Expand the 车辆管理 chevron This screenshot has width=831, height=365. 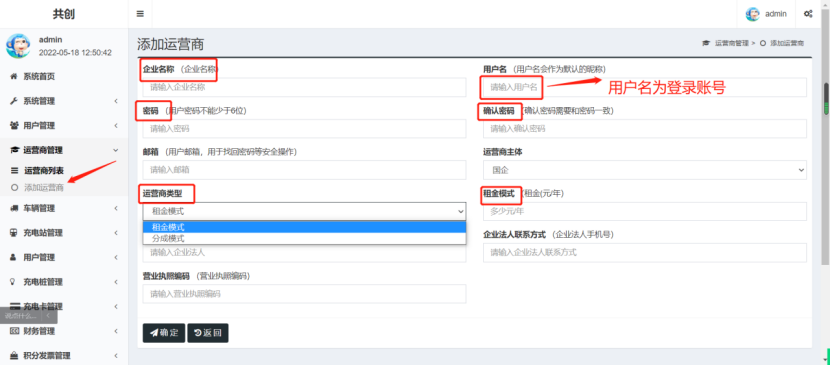116,208
